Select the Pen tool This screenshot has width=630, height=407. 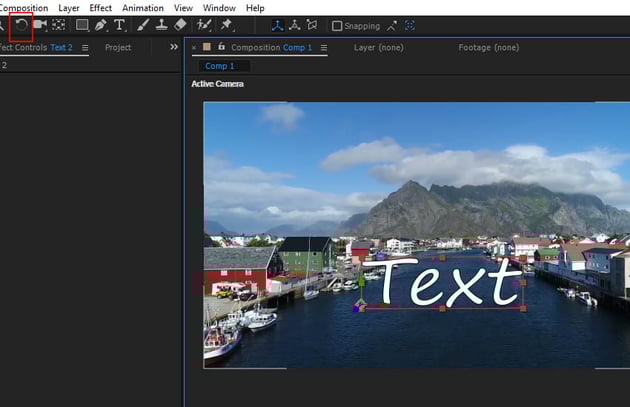tap(101, 24)
